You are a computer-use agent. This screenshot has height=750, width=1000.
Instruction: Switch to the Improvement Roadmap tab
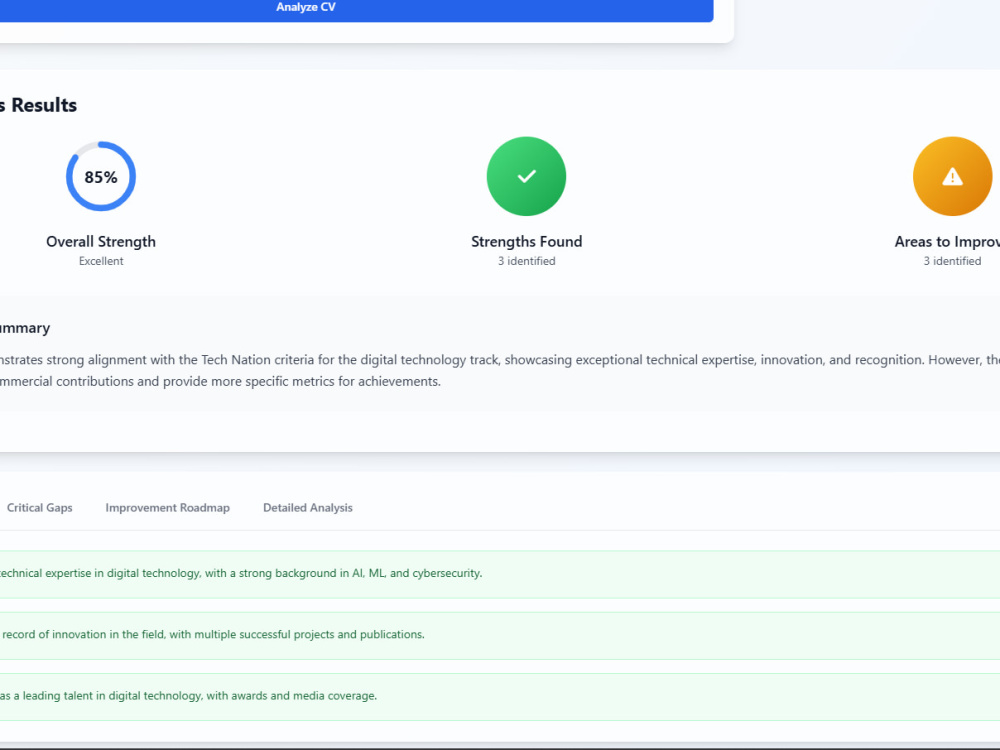pyautogui.click(x=167, y=508)
